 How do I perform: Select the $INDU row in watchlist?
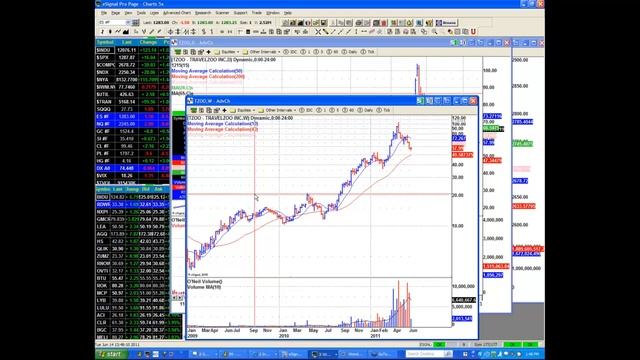133,50
